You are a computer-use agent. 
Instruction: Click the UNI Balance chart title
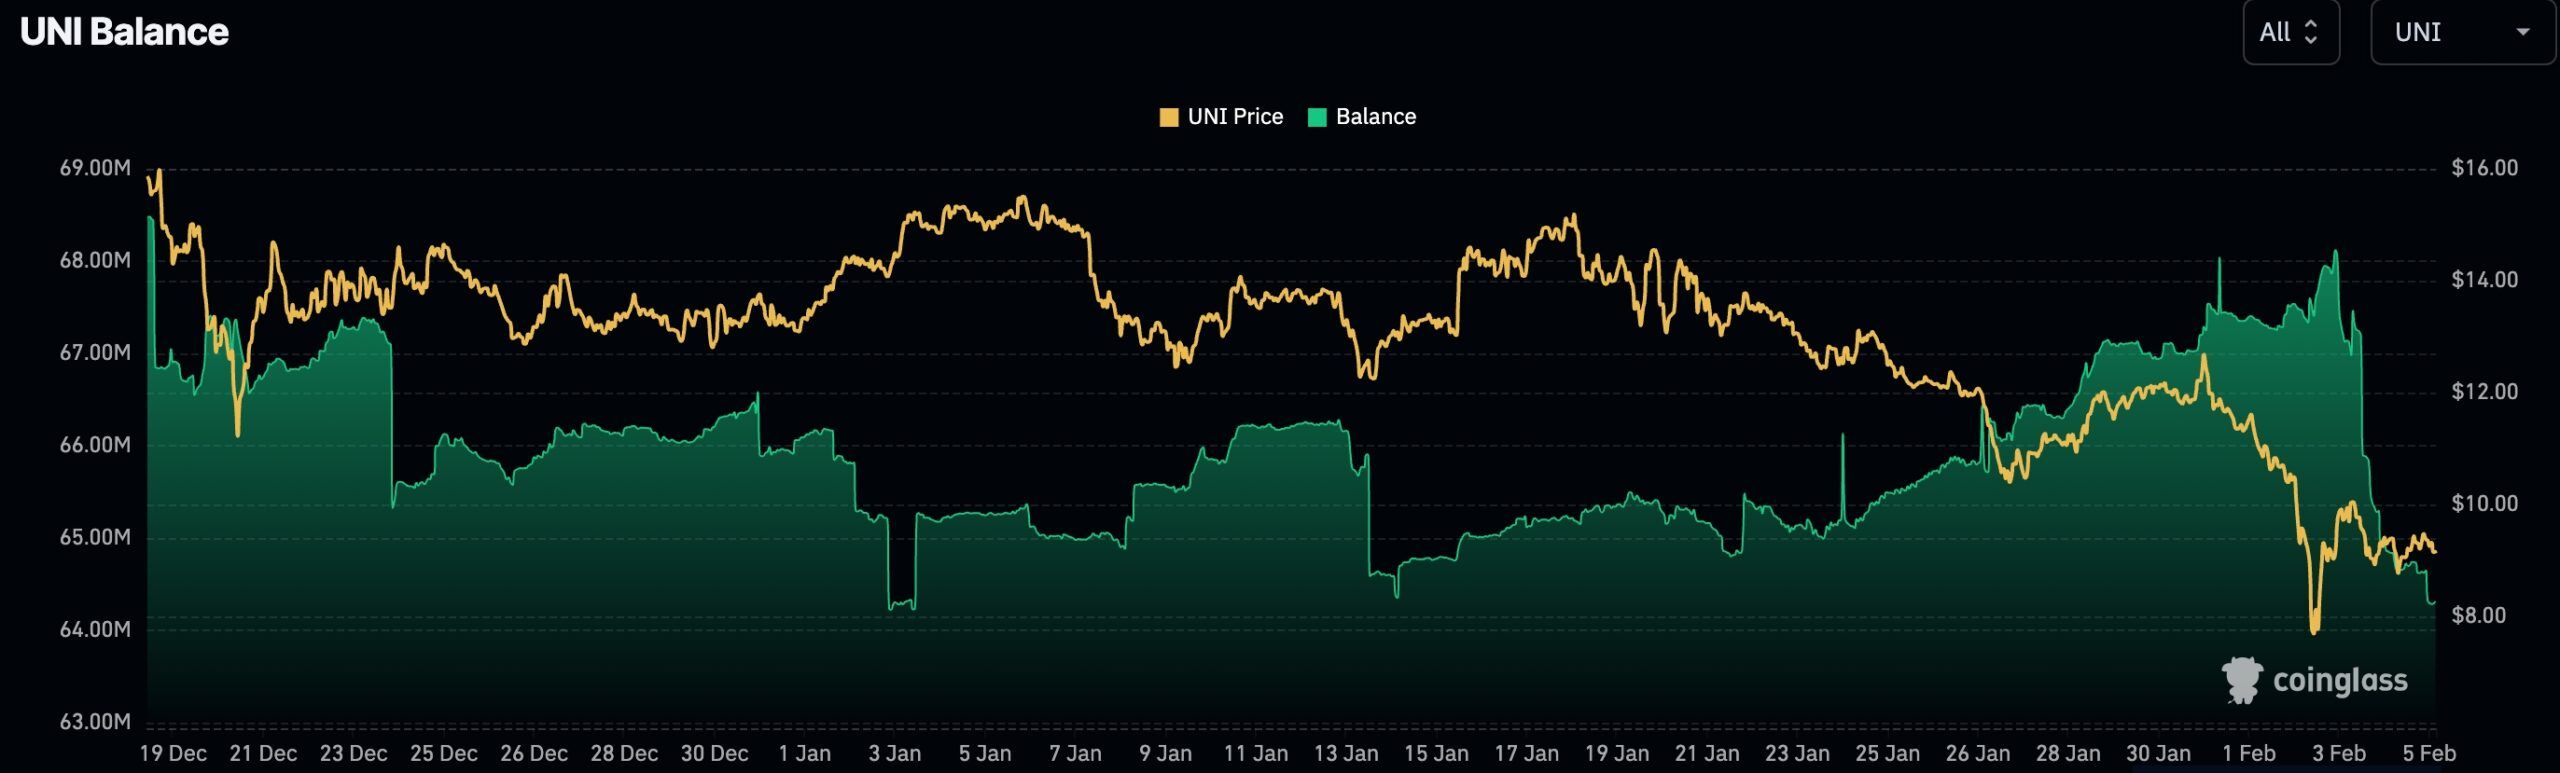pyautogui.click(x=124, y=32)
